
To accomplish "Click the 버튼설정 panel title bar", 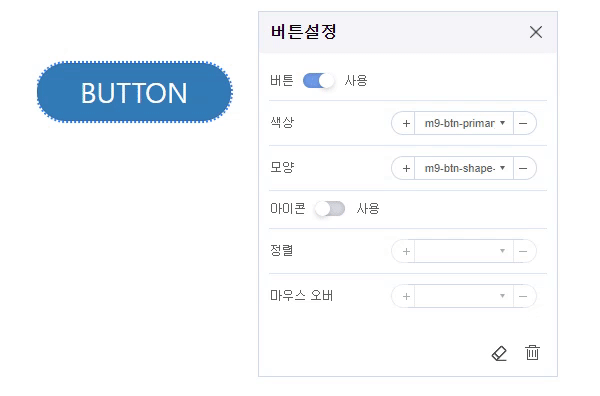I will point(408,32).
